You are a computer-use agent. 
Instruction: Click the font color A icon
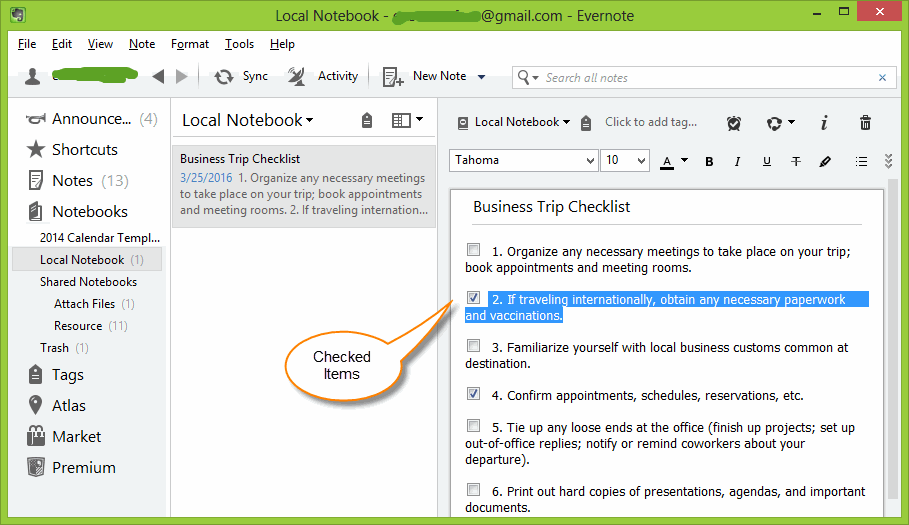click(667, 162)
